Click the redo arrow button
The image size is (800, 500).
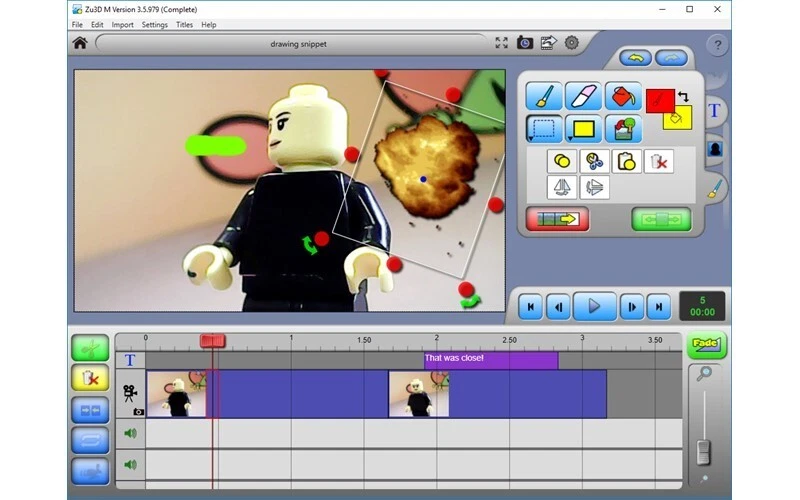point(671,58)
